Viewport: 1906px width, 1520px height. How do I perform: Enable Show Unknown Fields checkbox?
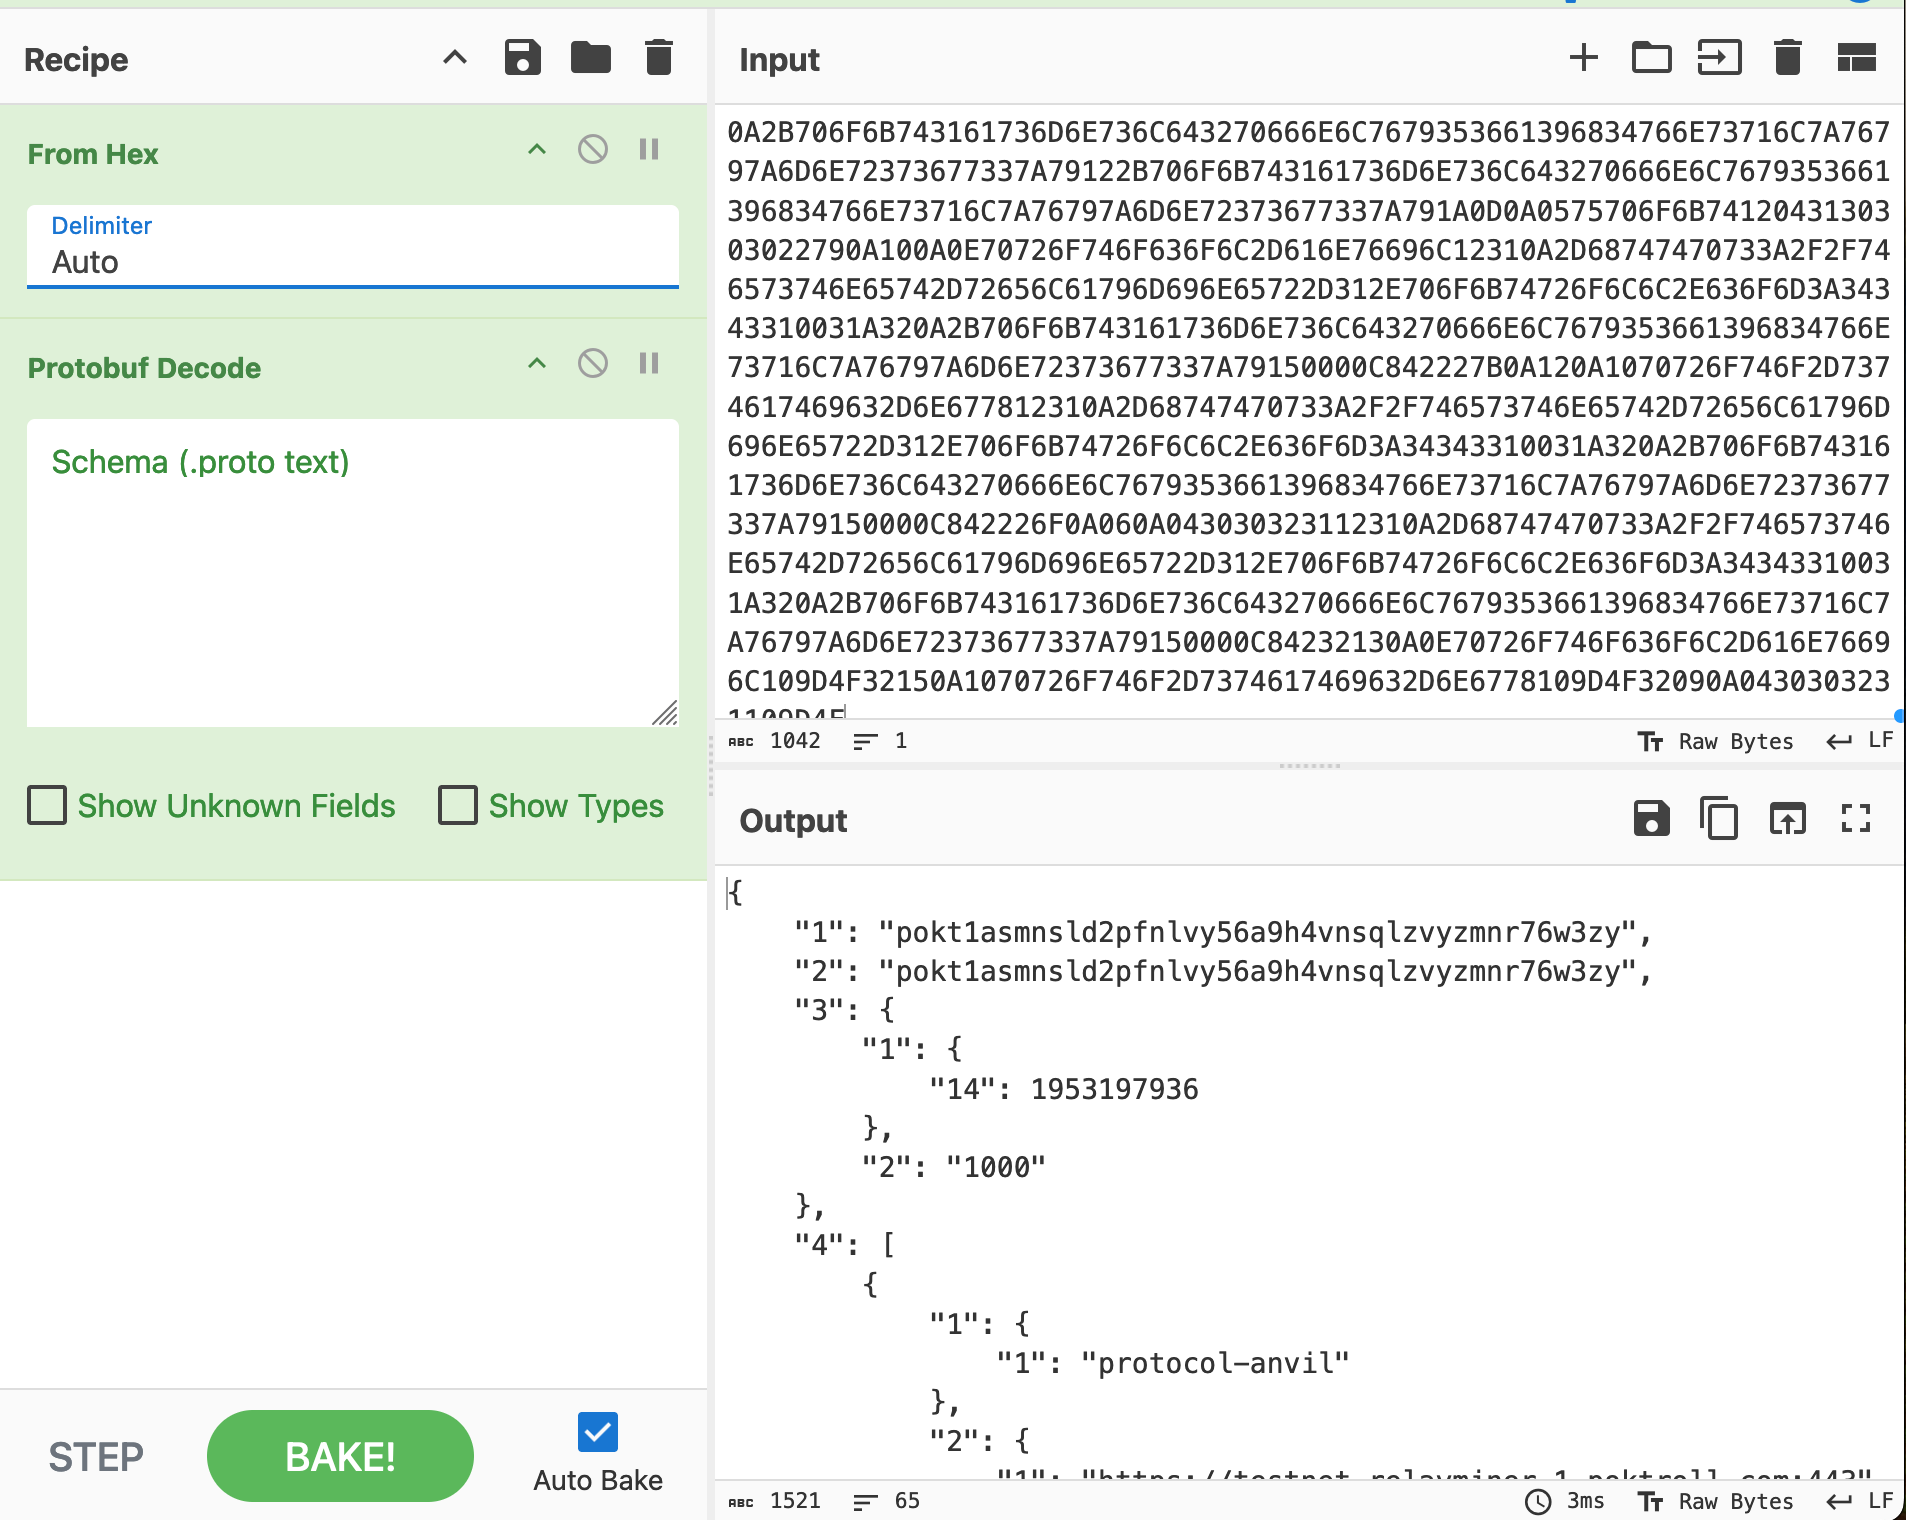pyautogui.click(x=47, y=805)
